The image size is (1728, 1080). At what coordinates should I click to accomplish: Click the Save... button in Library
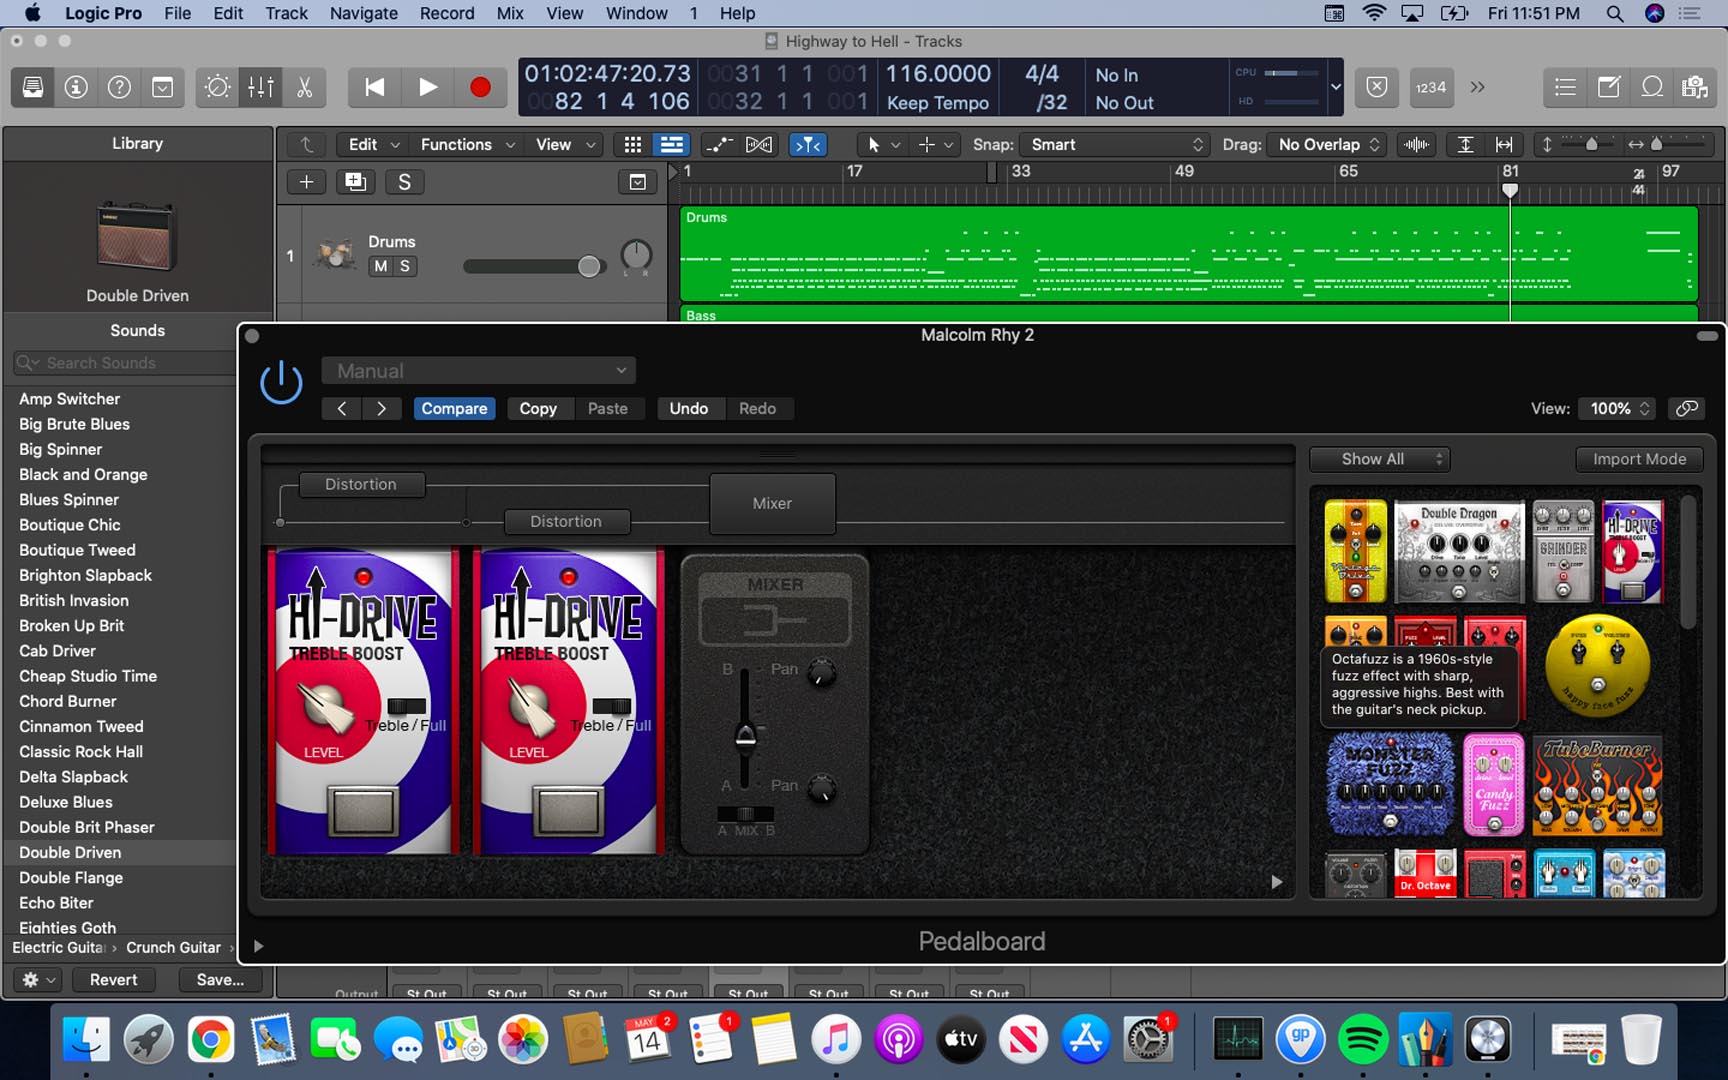click(x=220, y=980)
